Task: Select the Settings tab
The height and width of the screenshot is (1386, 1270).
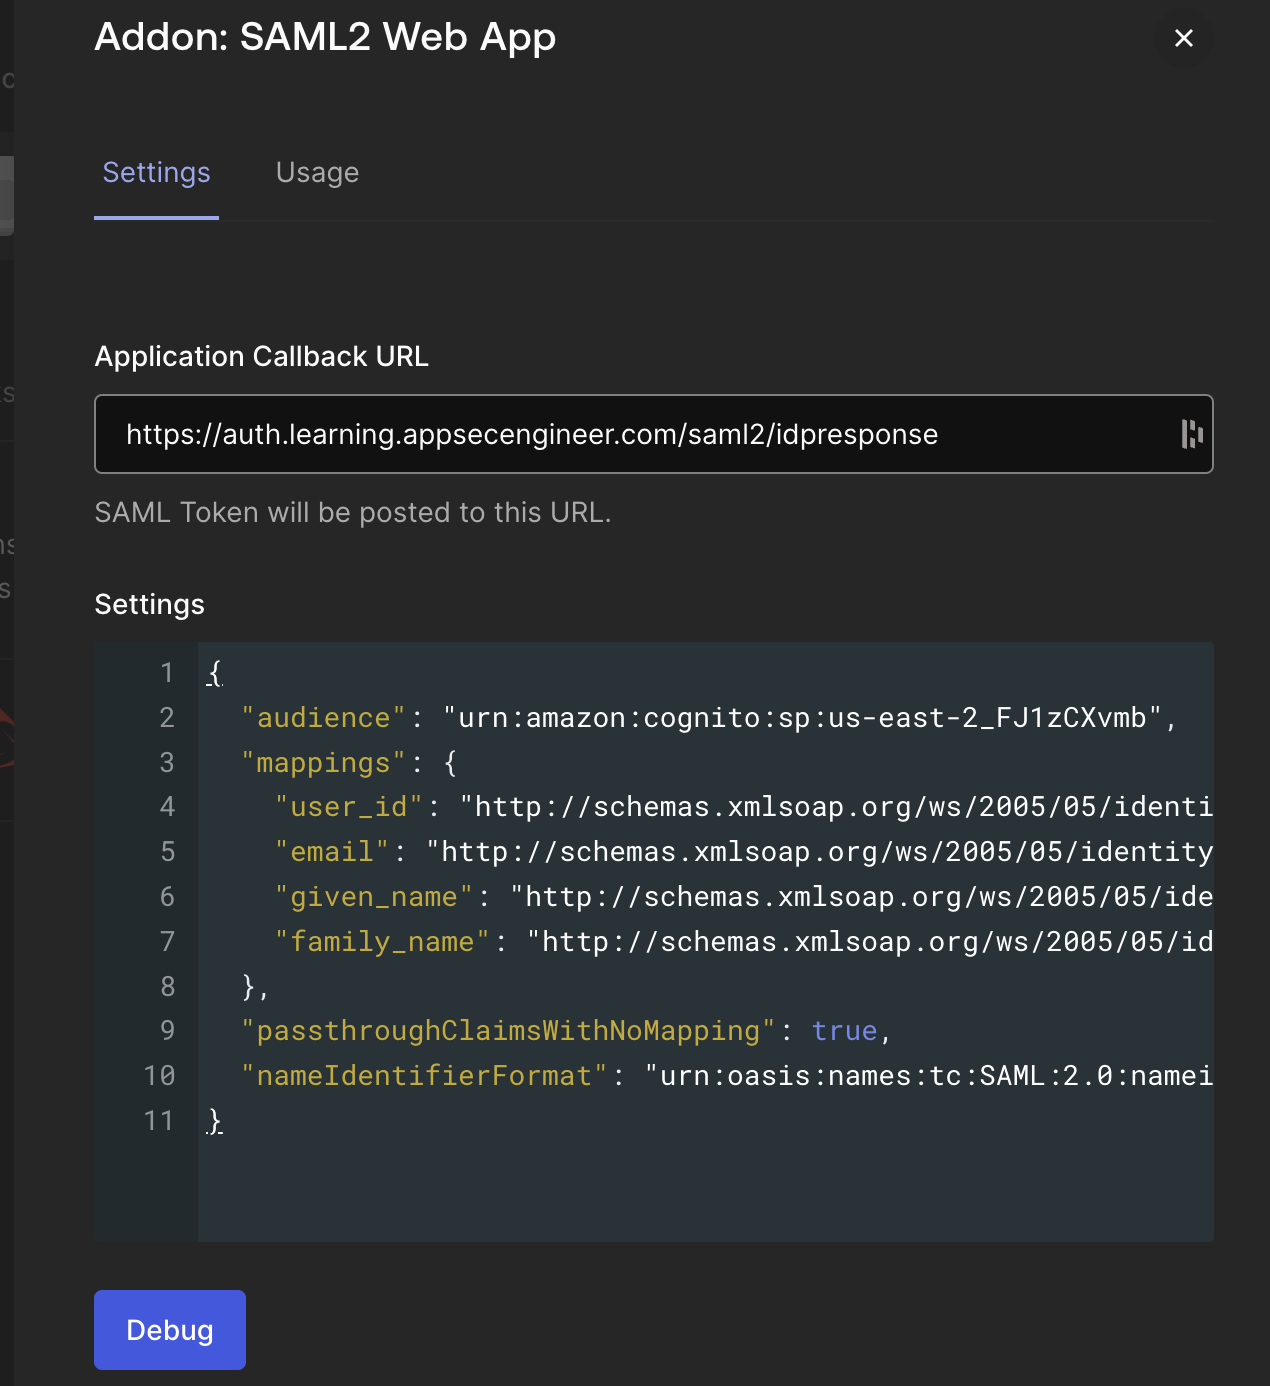Action: pyautogui.click(x=157, y=173)
